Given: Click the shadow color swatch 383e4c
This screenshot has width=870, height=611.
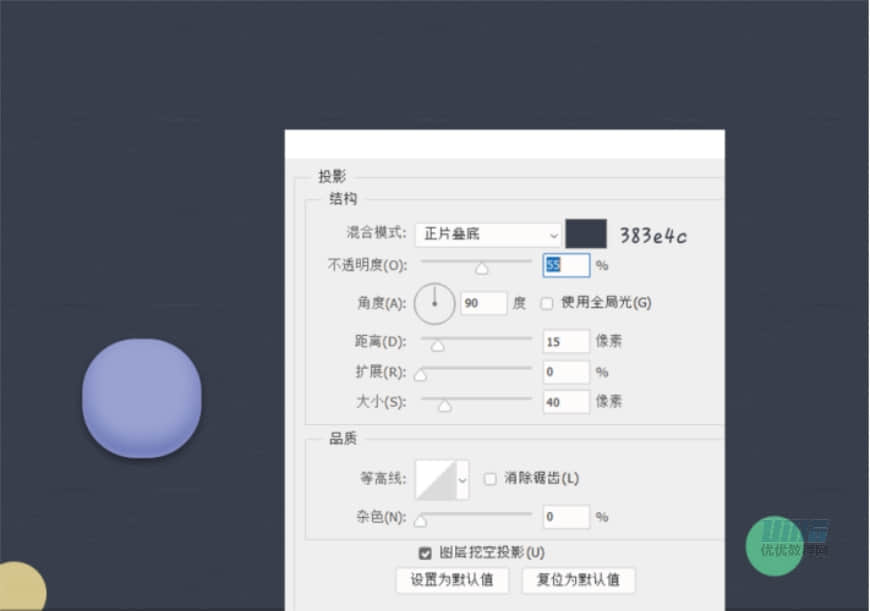Looking at the screenshot, I should pos(586,233).
